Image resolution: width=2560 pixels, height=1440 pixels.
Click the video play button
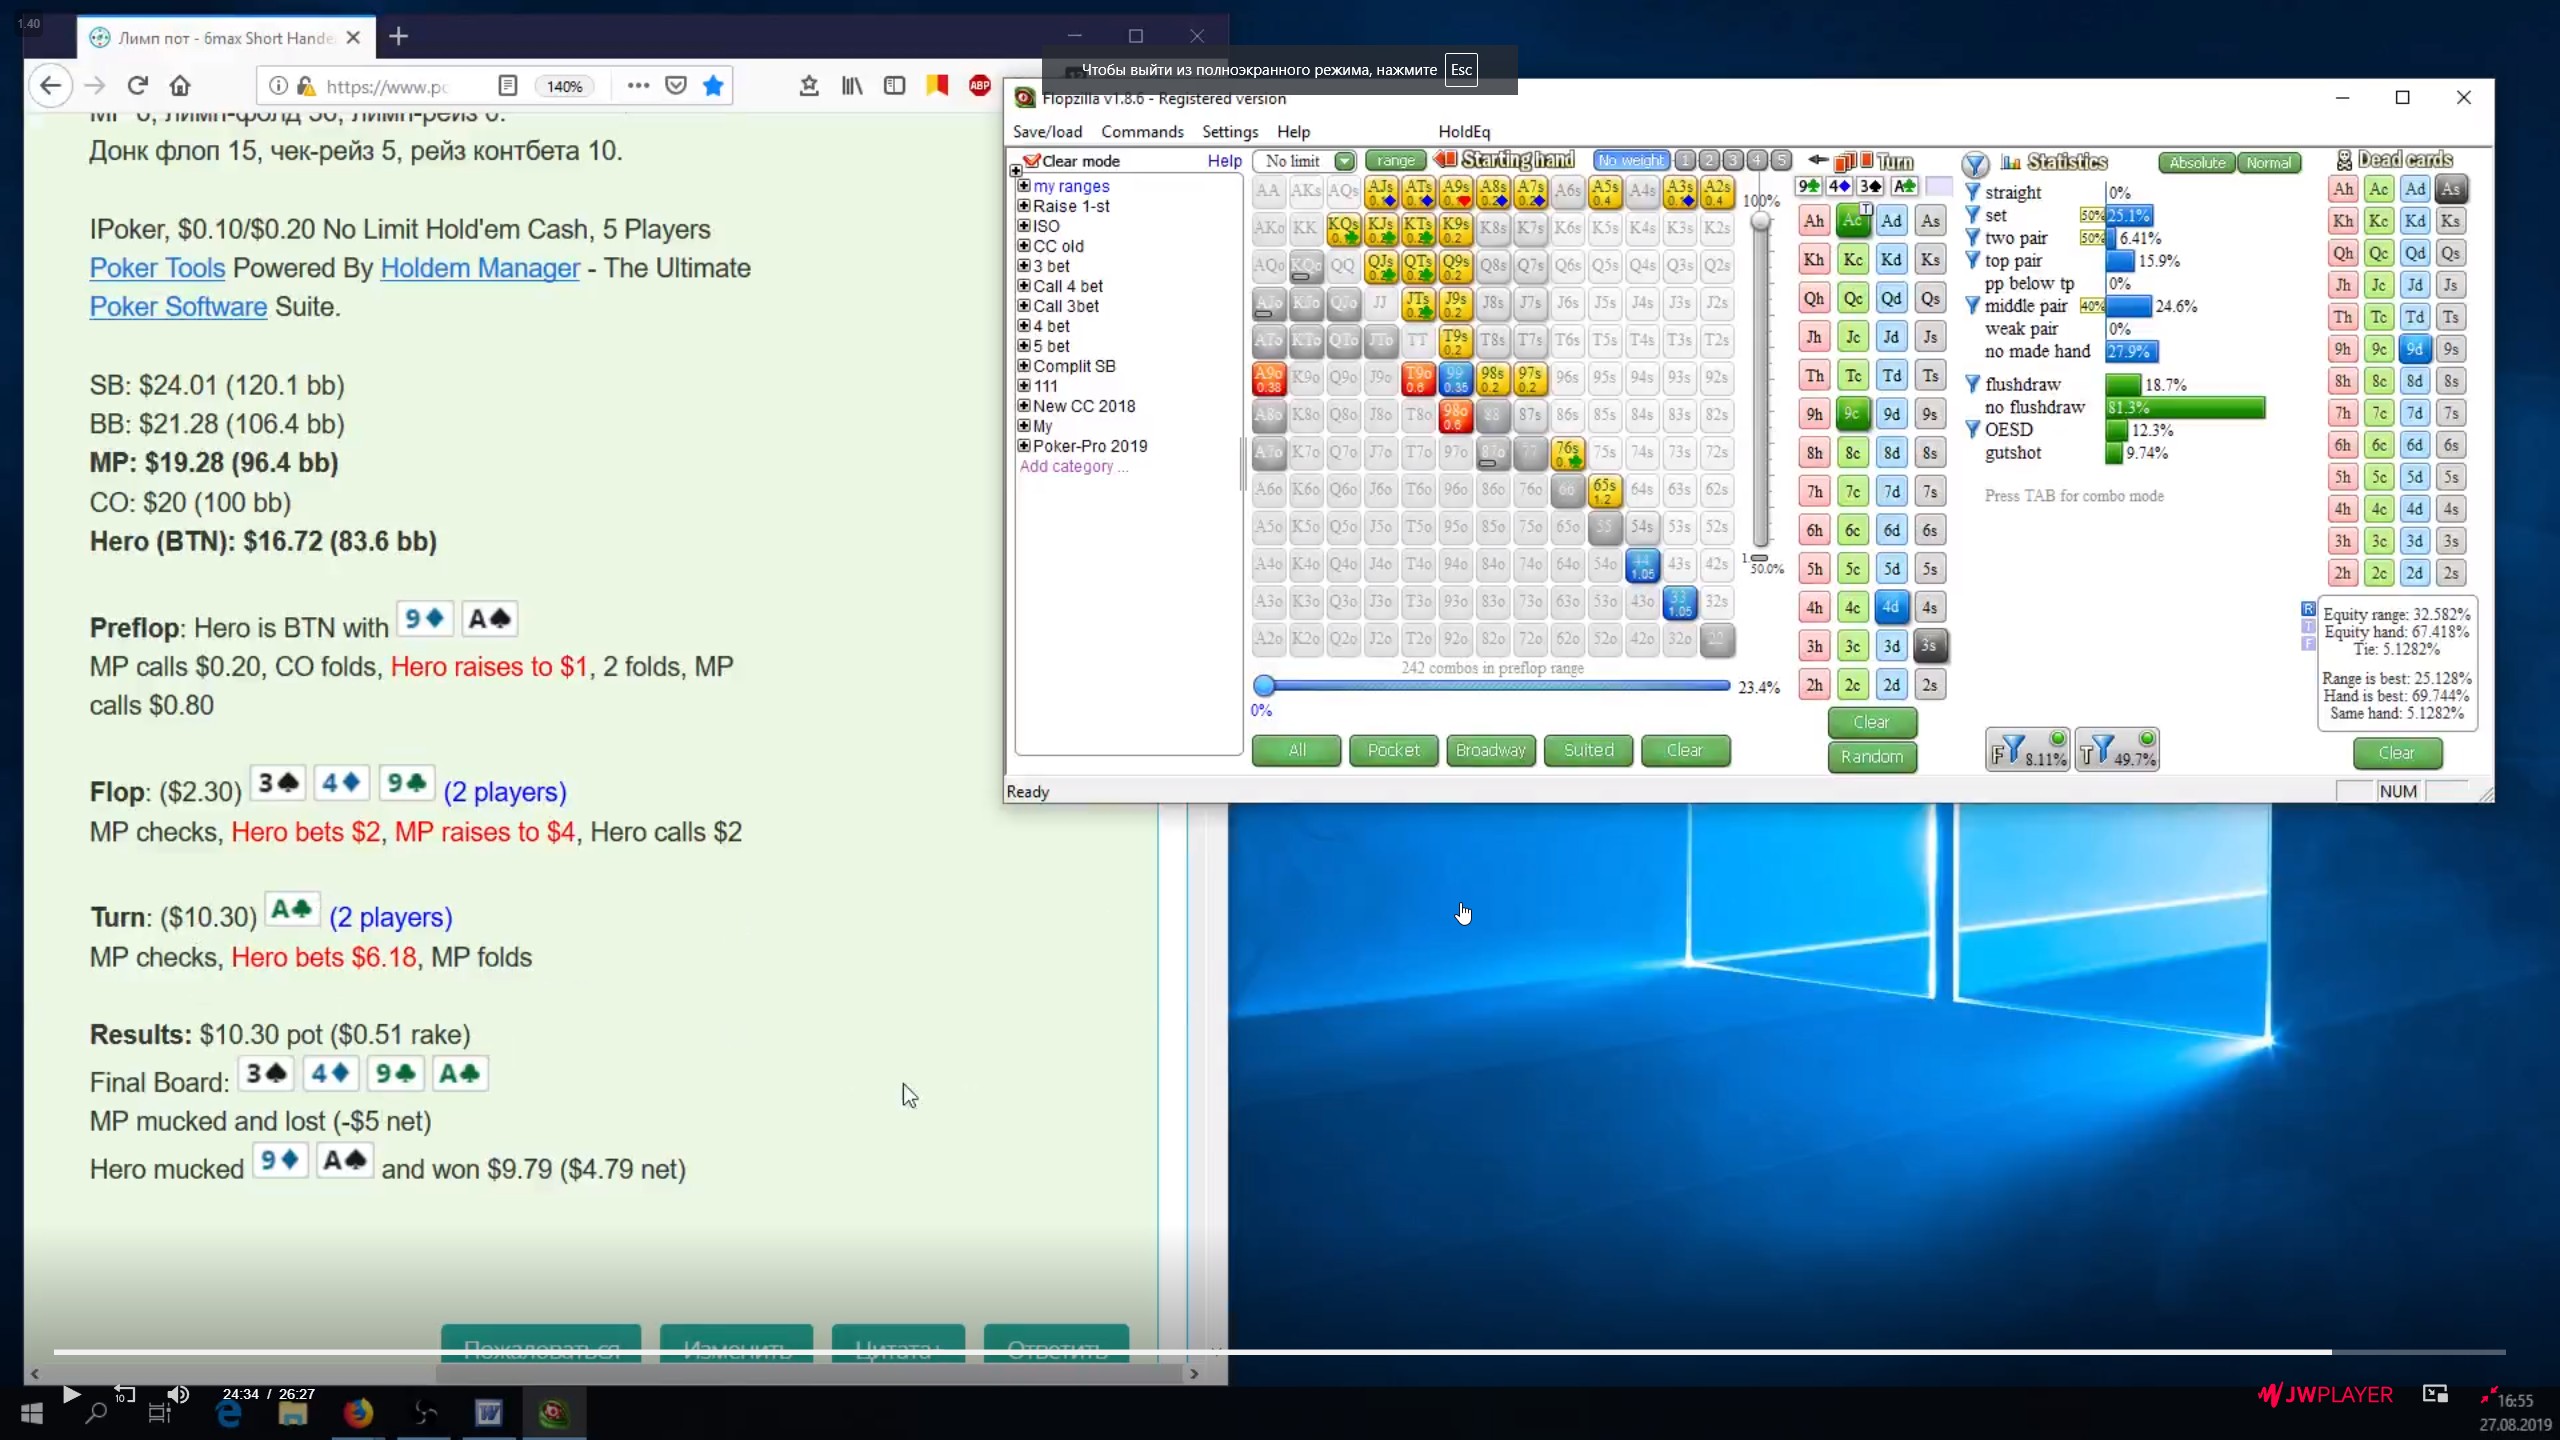71,1394
